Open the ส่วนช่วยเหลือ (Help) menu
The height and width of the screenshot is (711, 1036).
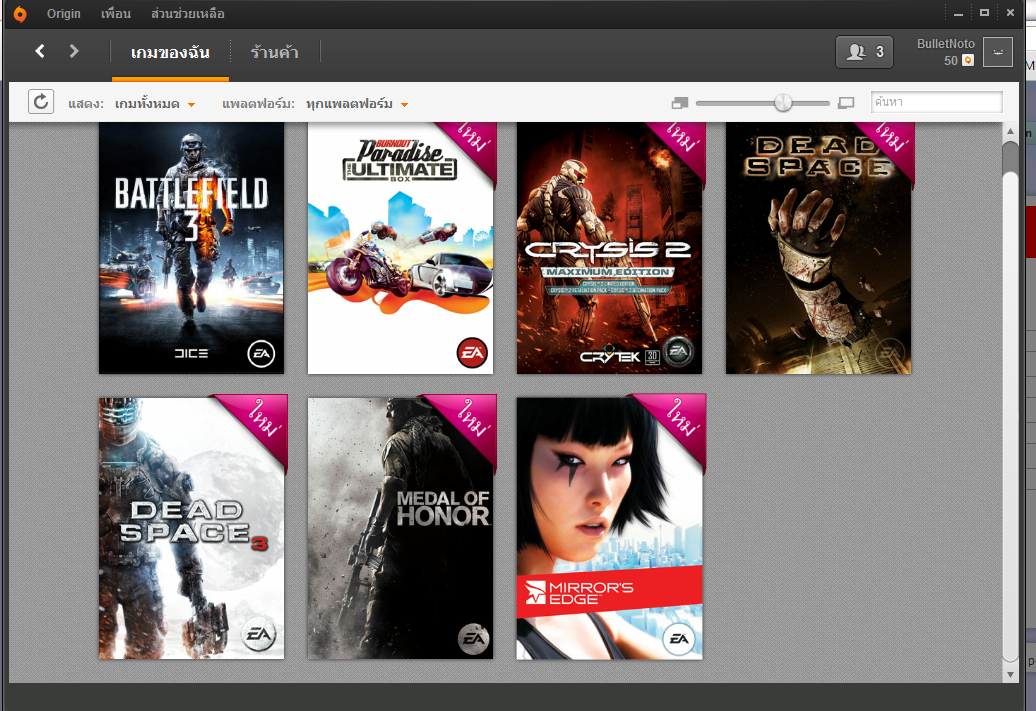pyautogui.click(x=187, y=13)
